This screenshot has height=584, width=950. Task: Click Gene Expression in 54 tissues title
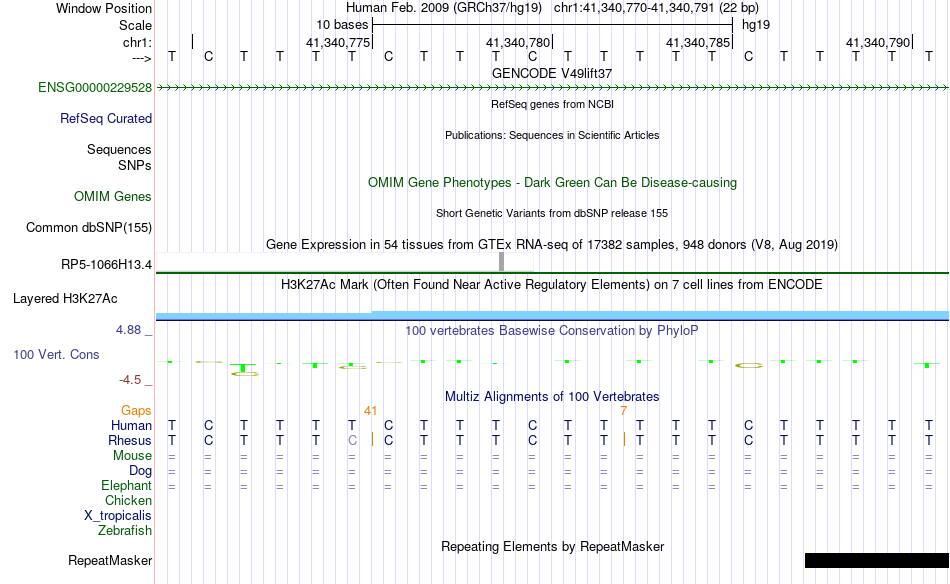[552, 245]
